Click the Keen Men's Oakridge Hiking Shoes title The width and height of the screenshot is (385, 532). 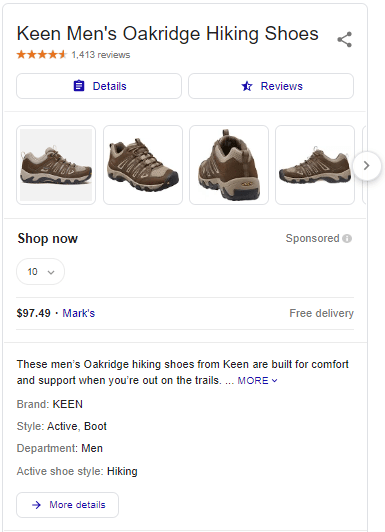click(x=168, y=34)
